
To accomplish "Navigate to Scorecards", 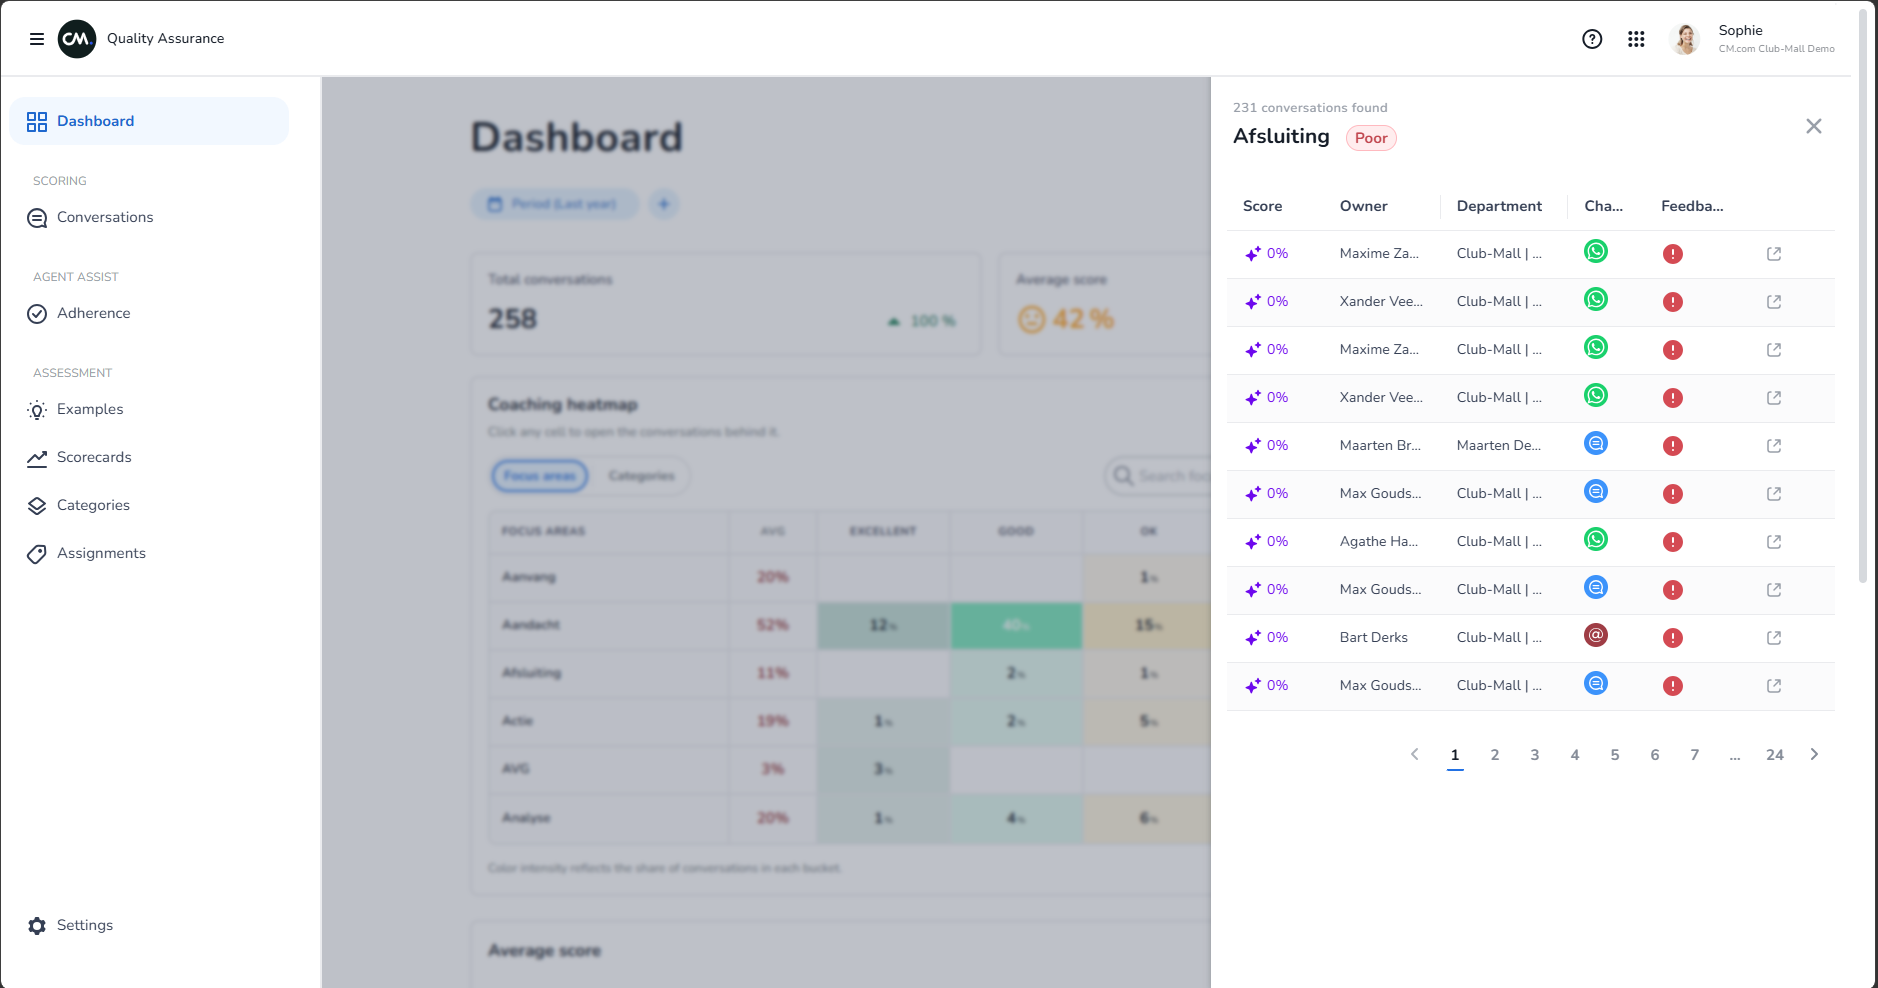I will point(149,458).
